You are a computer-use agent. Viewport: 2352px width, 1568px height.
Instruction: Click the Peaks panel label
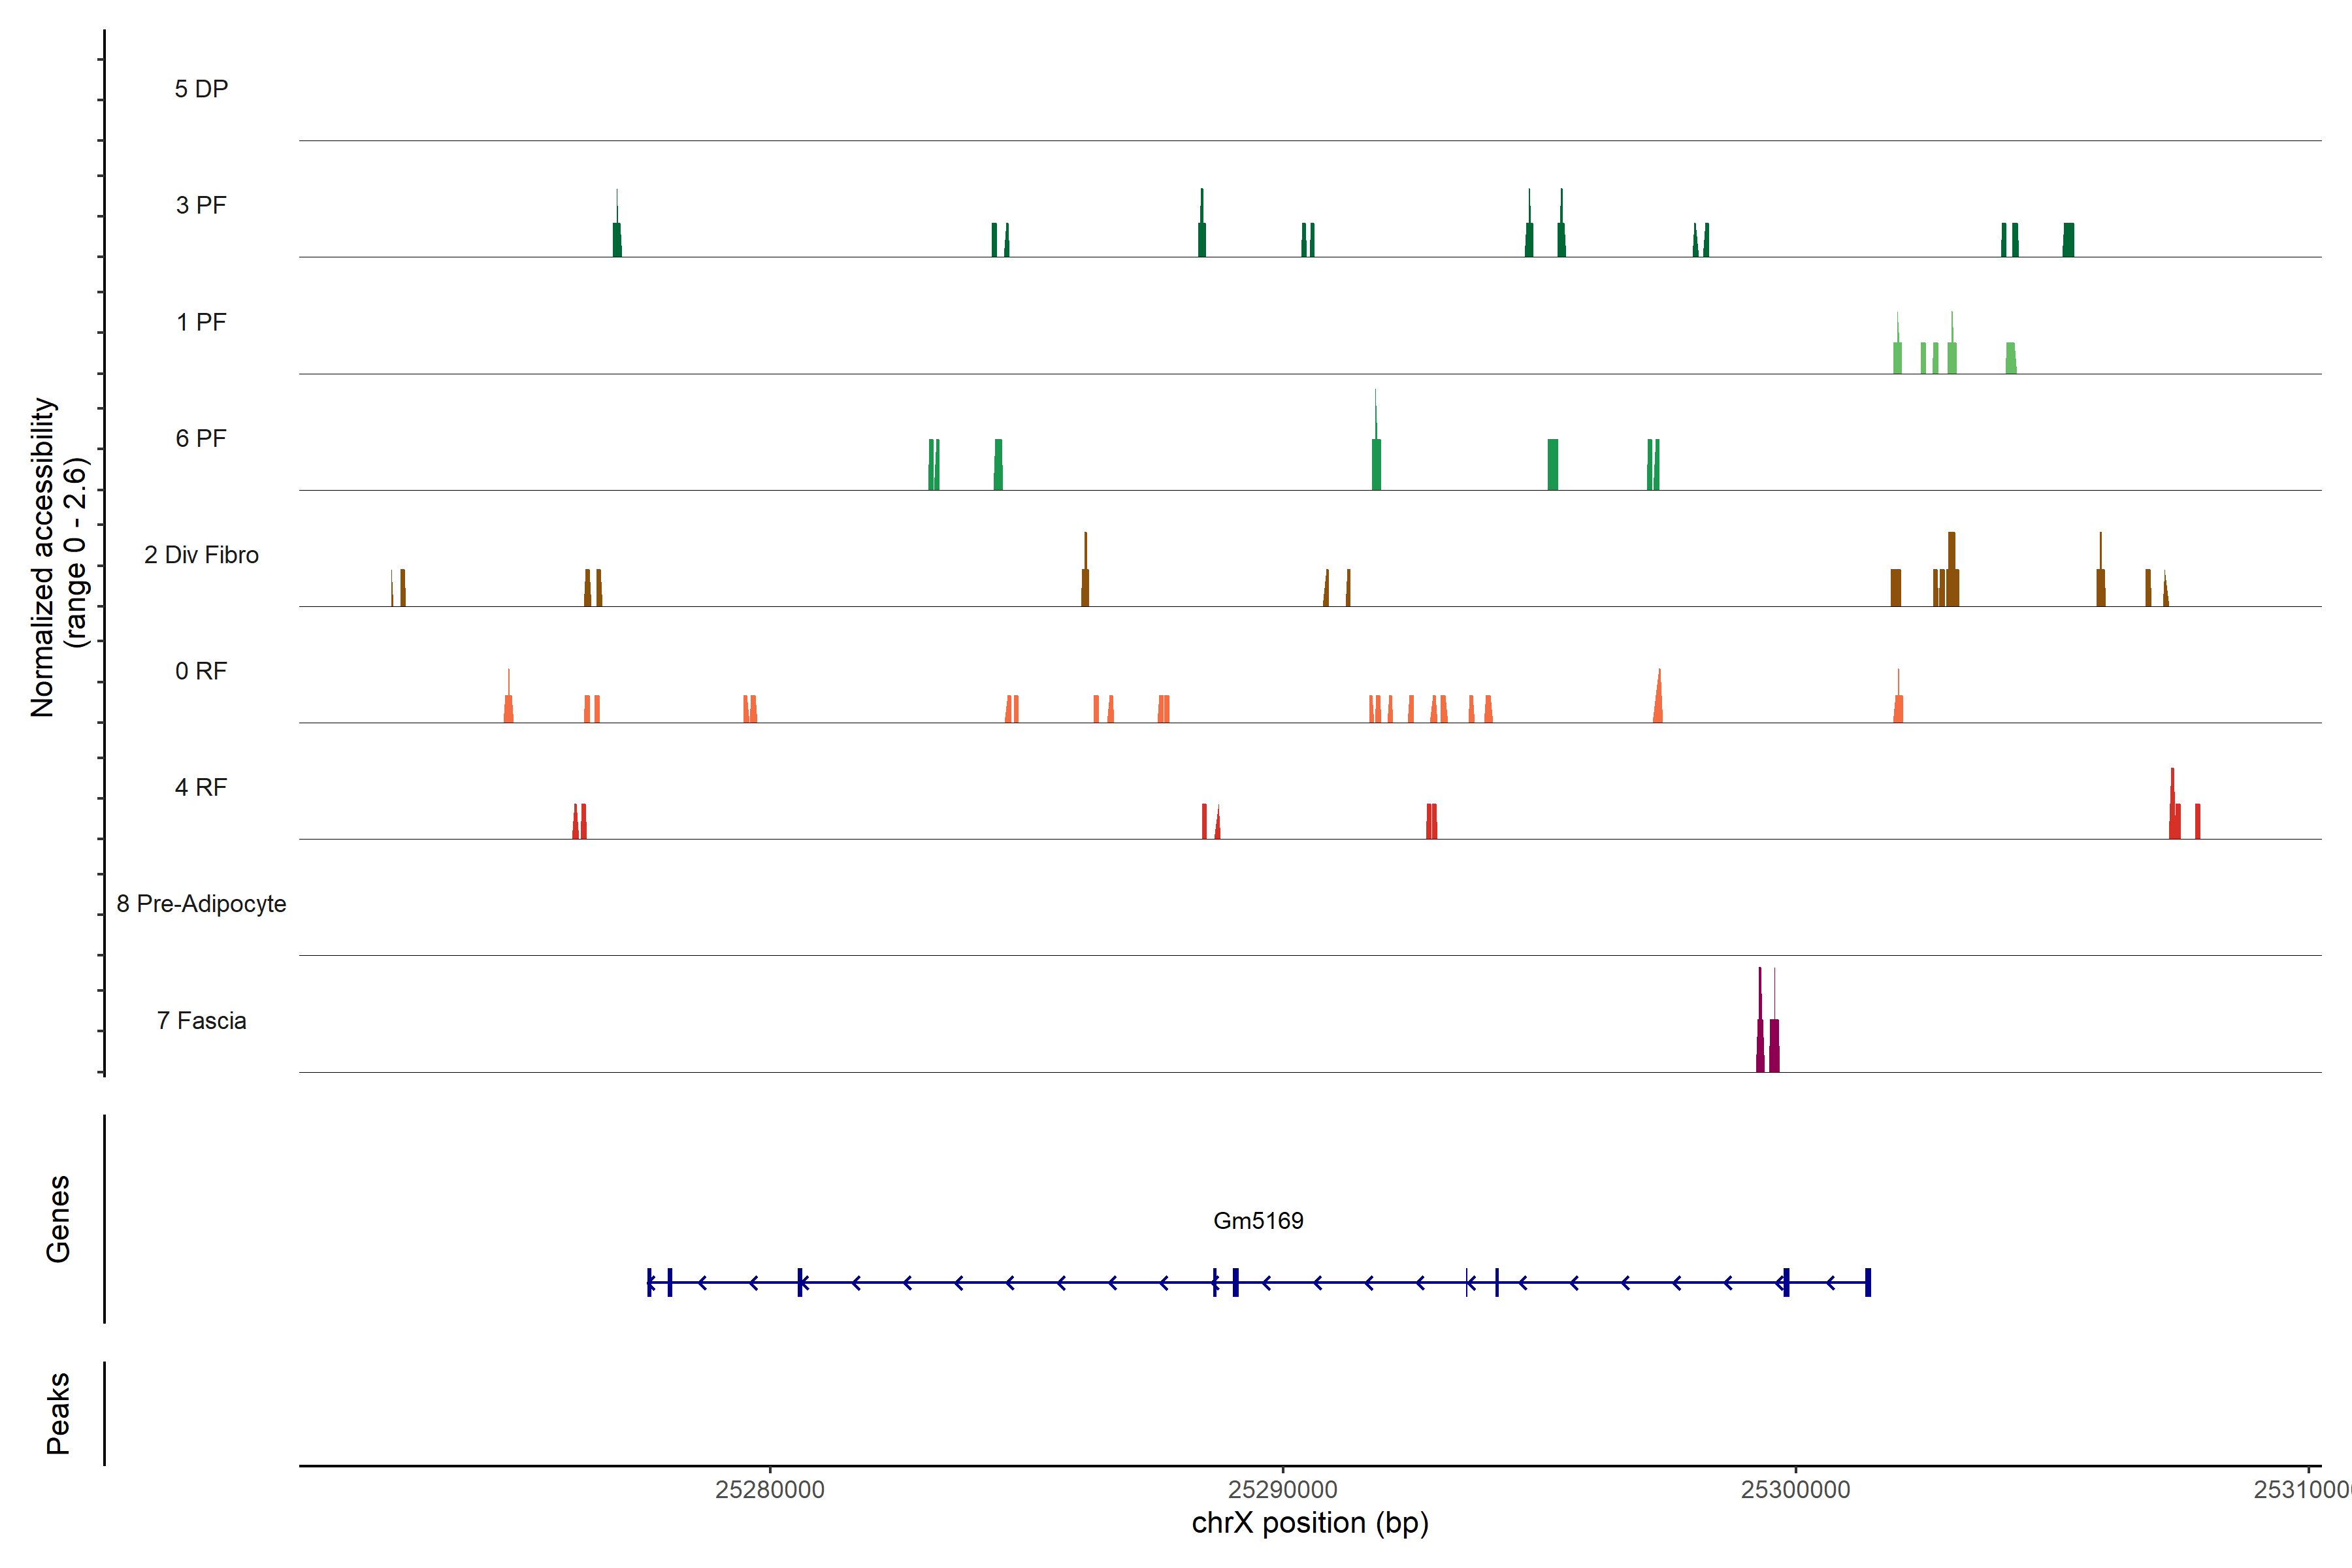58,1413
